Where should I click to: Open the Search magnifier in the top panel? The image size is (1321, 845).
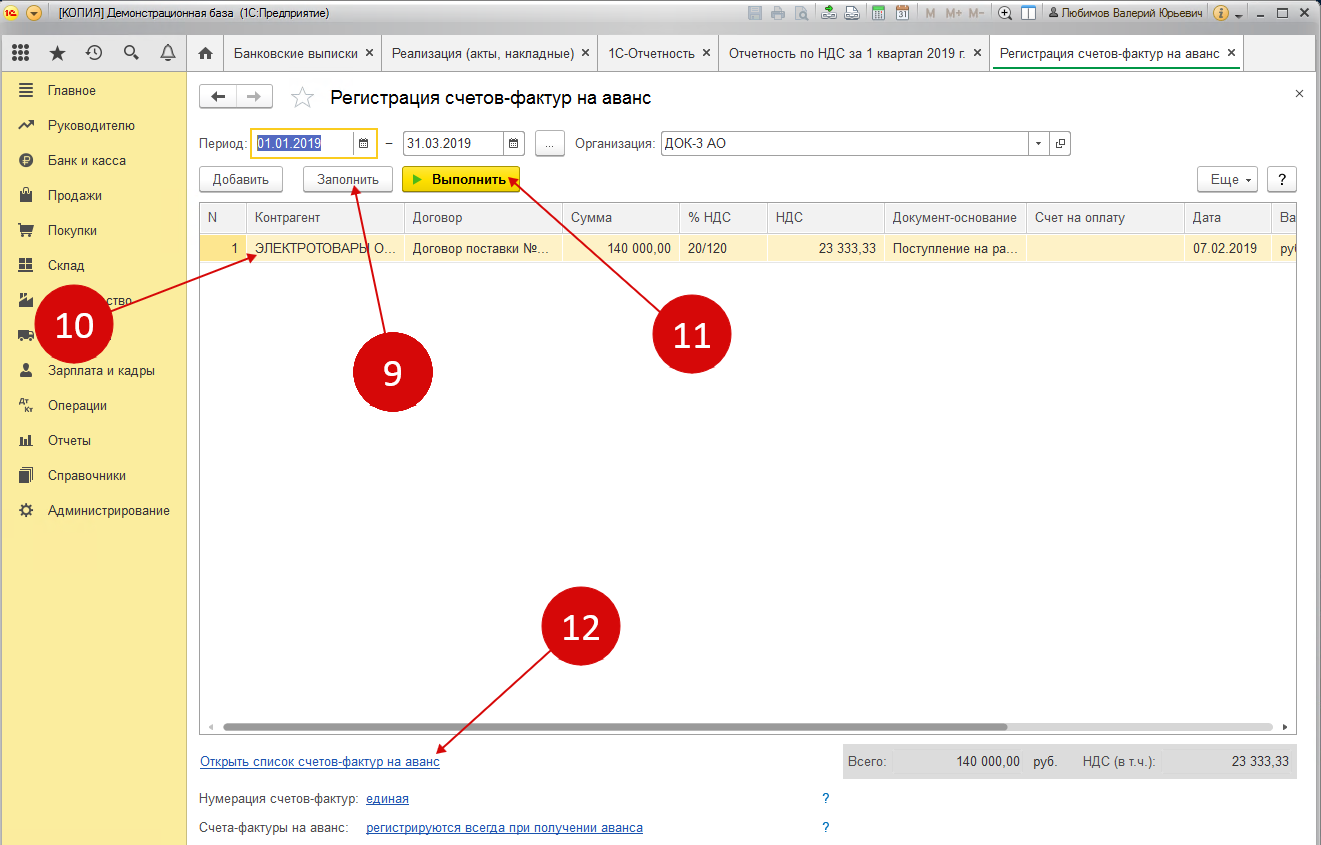pyautogui.click(x=131, y=53)
